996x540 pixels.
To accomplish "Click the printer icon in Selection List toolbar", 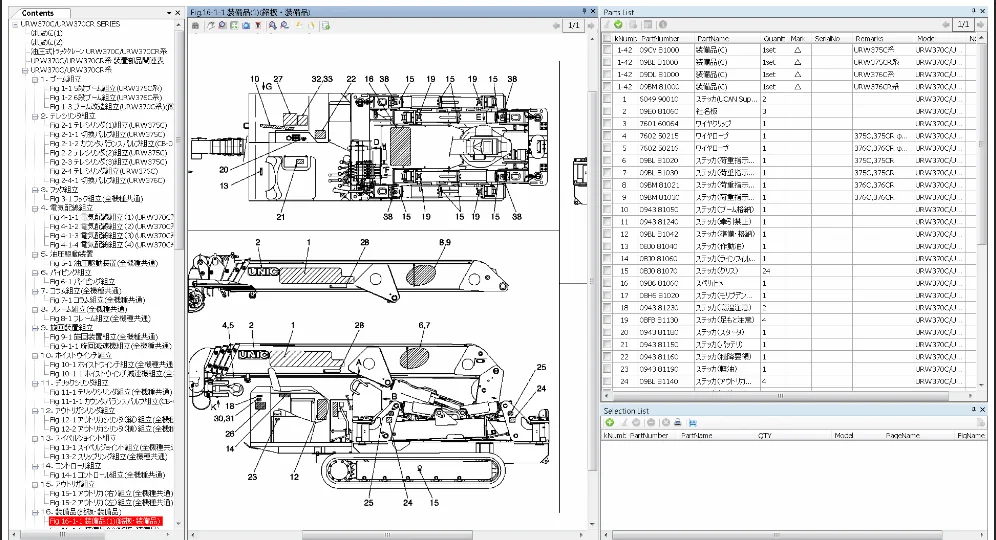I will [x=677, y=422].
